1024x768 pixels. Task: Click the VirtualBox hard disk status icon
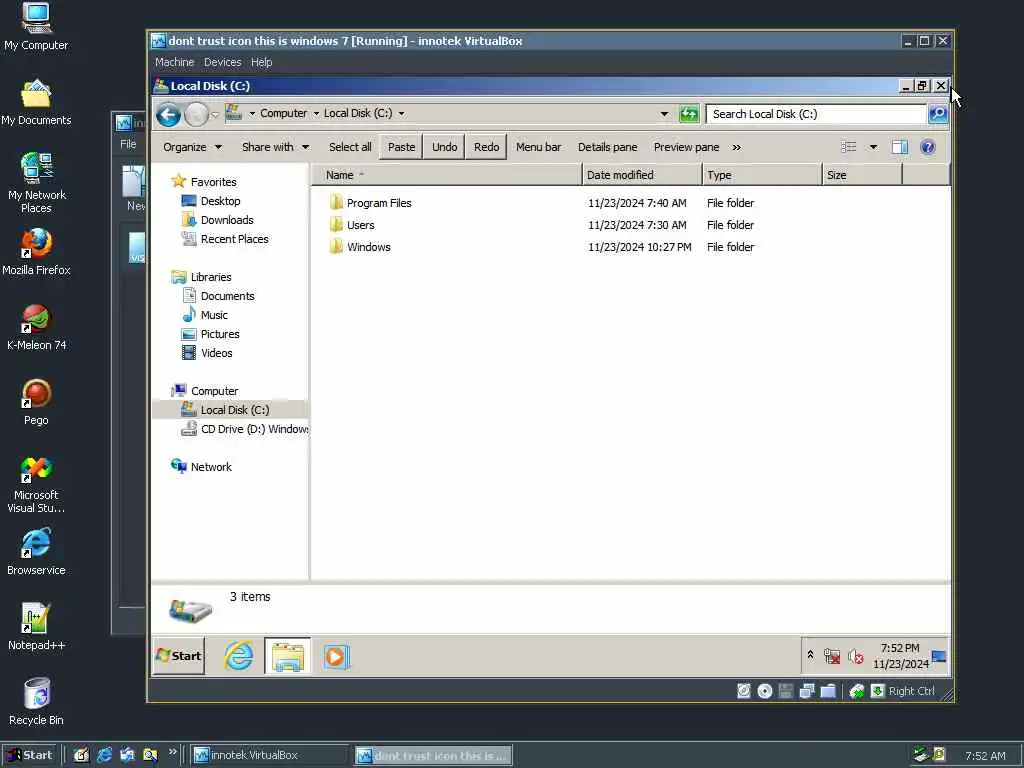point(744,691)
